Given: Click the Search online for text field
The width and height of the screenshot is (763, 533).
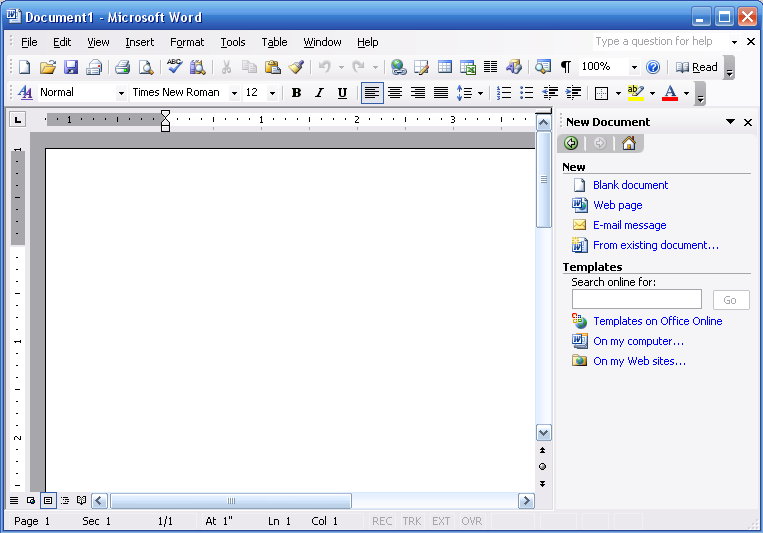Looking at the screenshot, I should pyautogui.click(x=636, y=300).
